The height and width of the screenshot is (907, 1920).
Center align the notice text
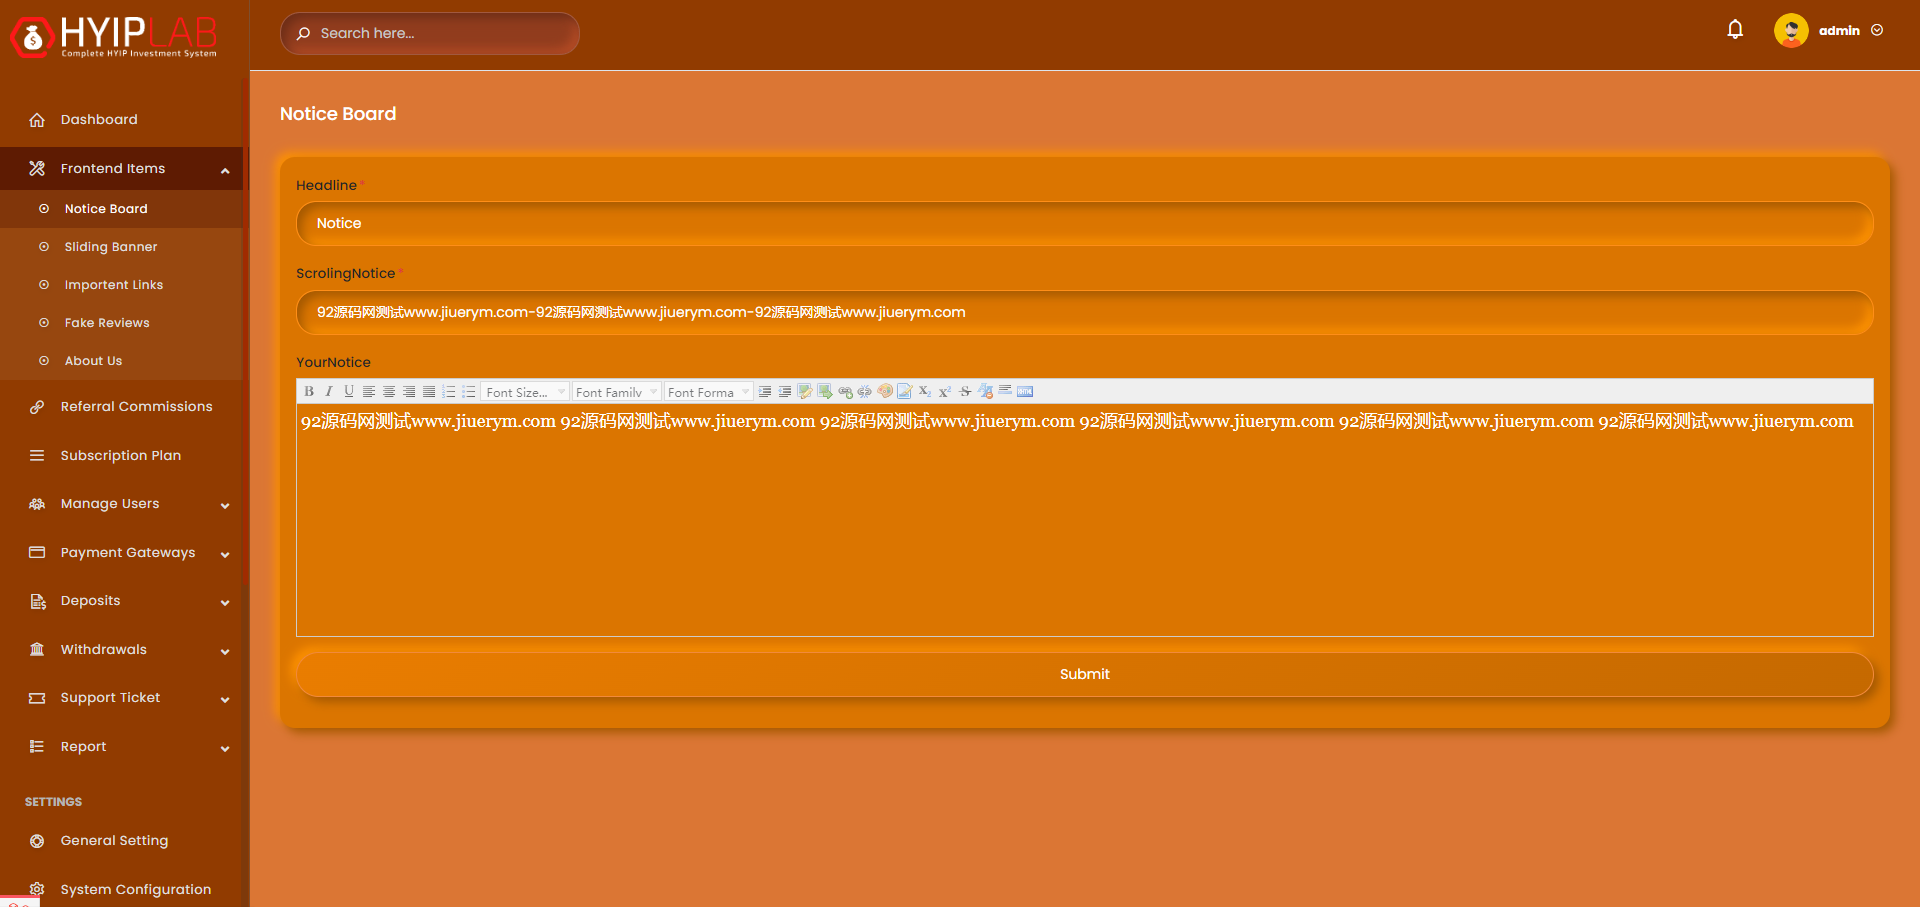pos(389,392)
